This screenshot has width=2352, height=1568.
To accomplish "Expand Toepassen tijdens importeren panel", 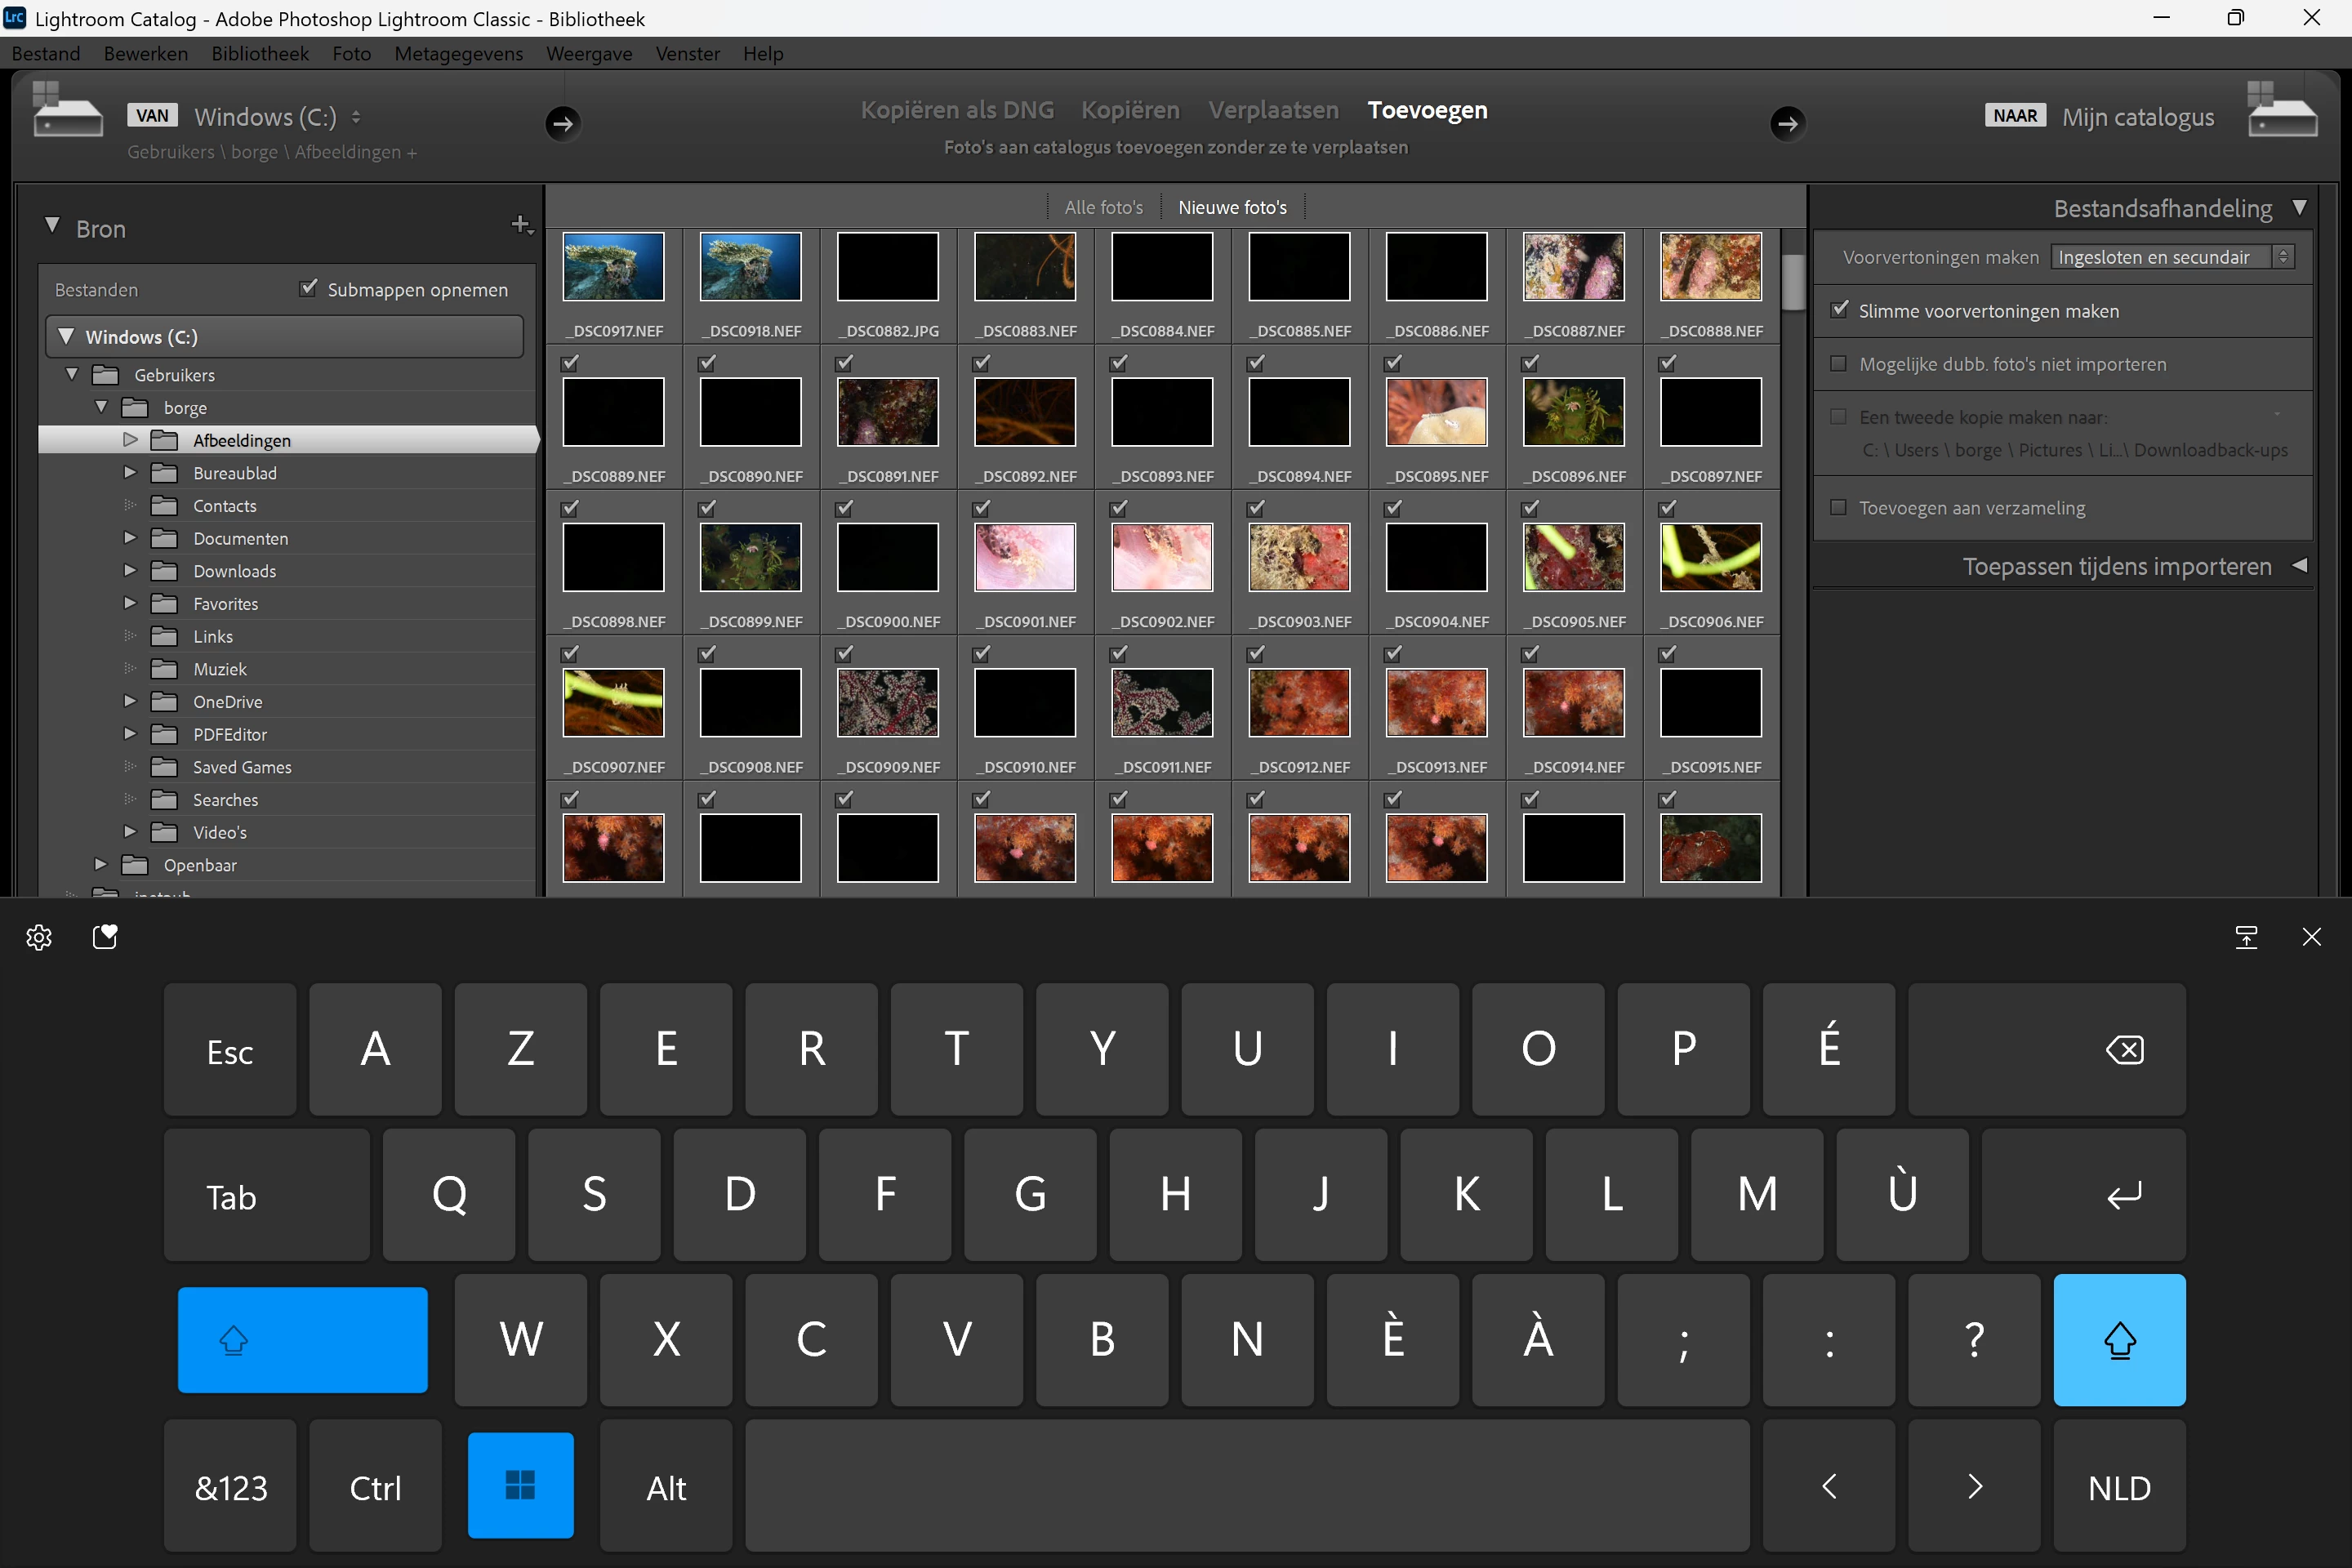I will pos(2299,566).
